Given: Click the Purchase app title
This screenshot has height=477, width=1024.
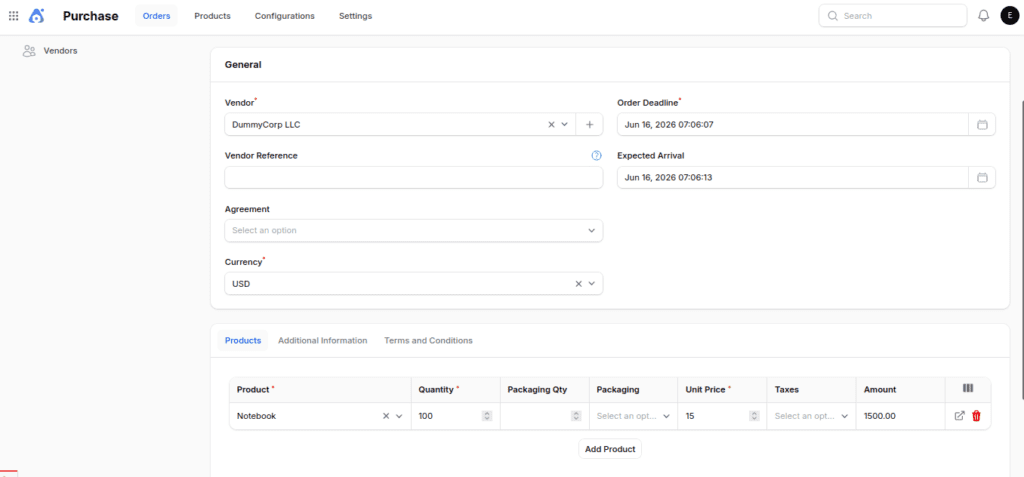Looking at the screenshot, I should (91, 16).
